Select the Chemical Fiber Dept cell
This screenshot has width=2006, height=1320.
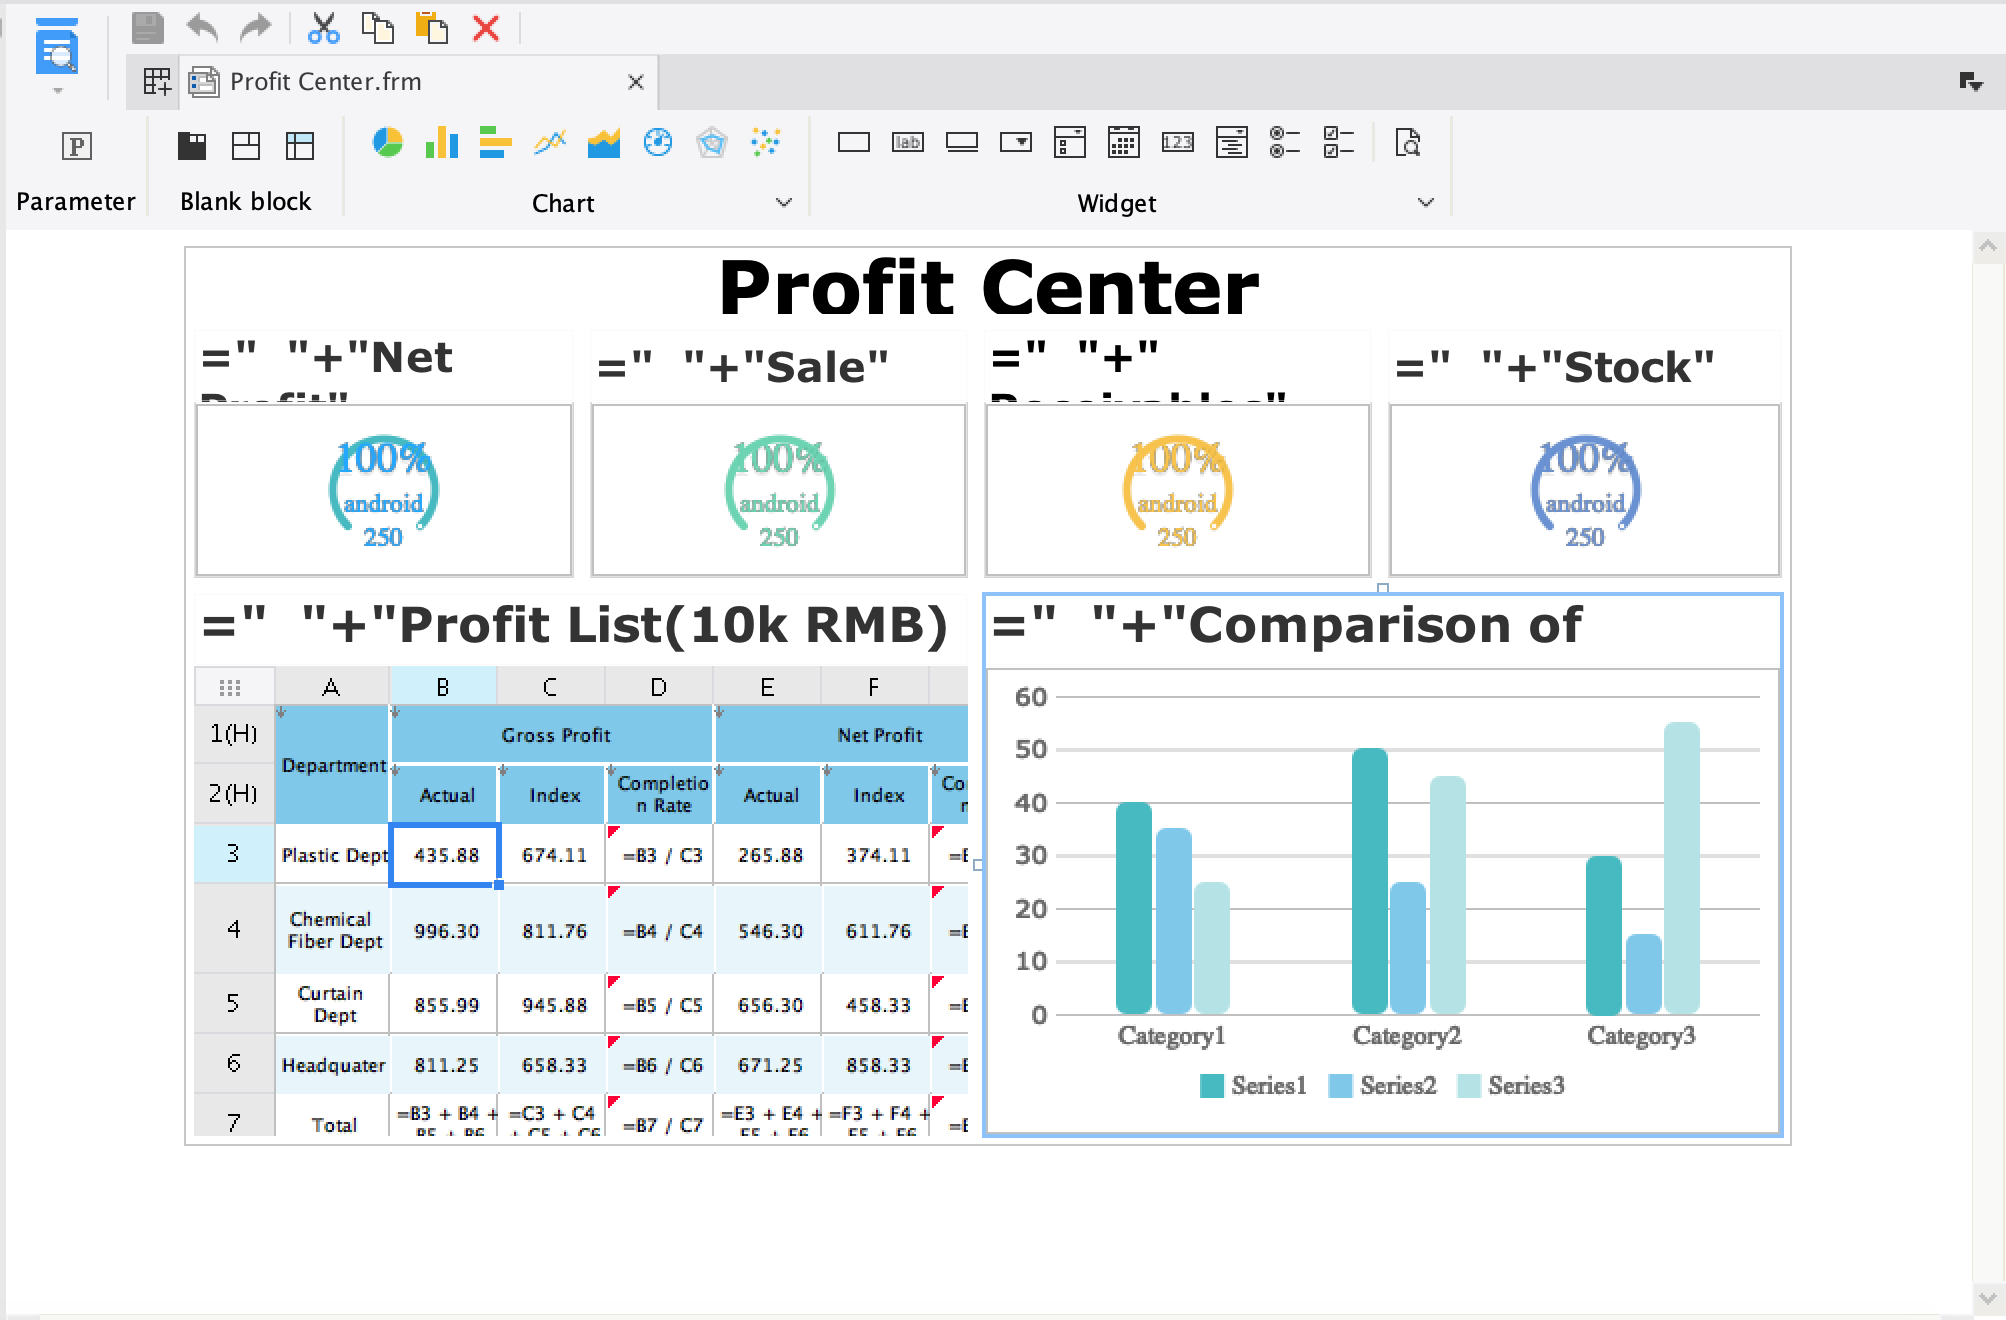pos(333,930)
